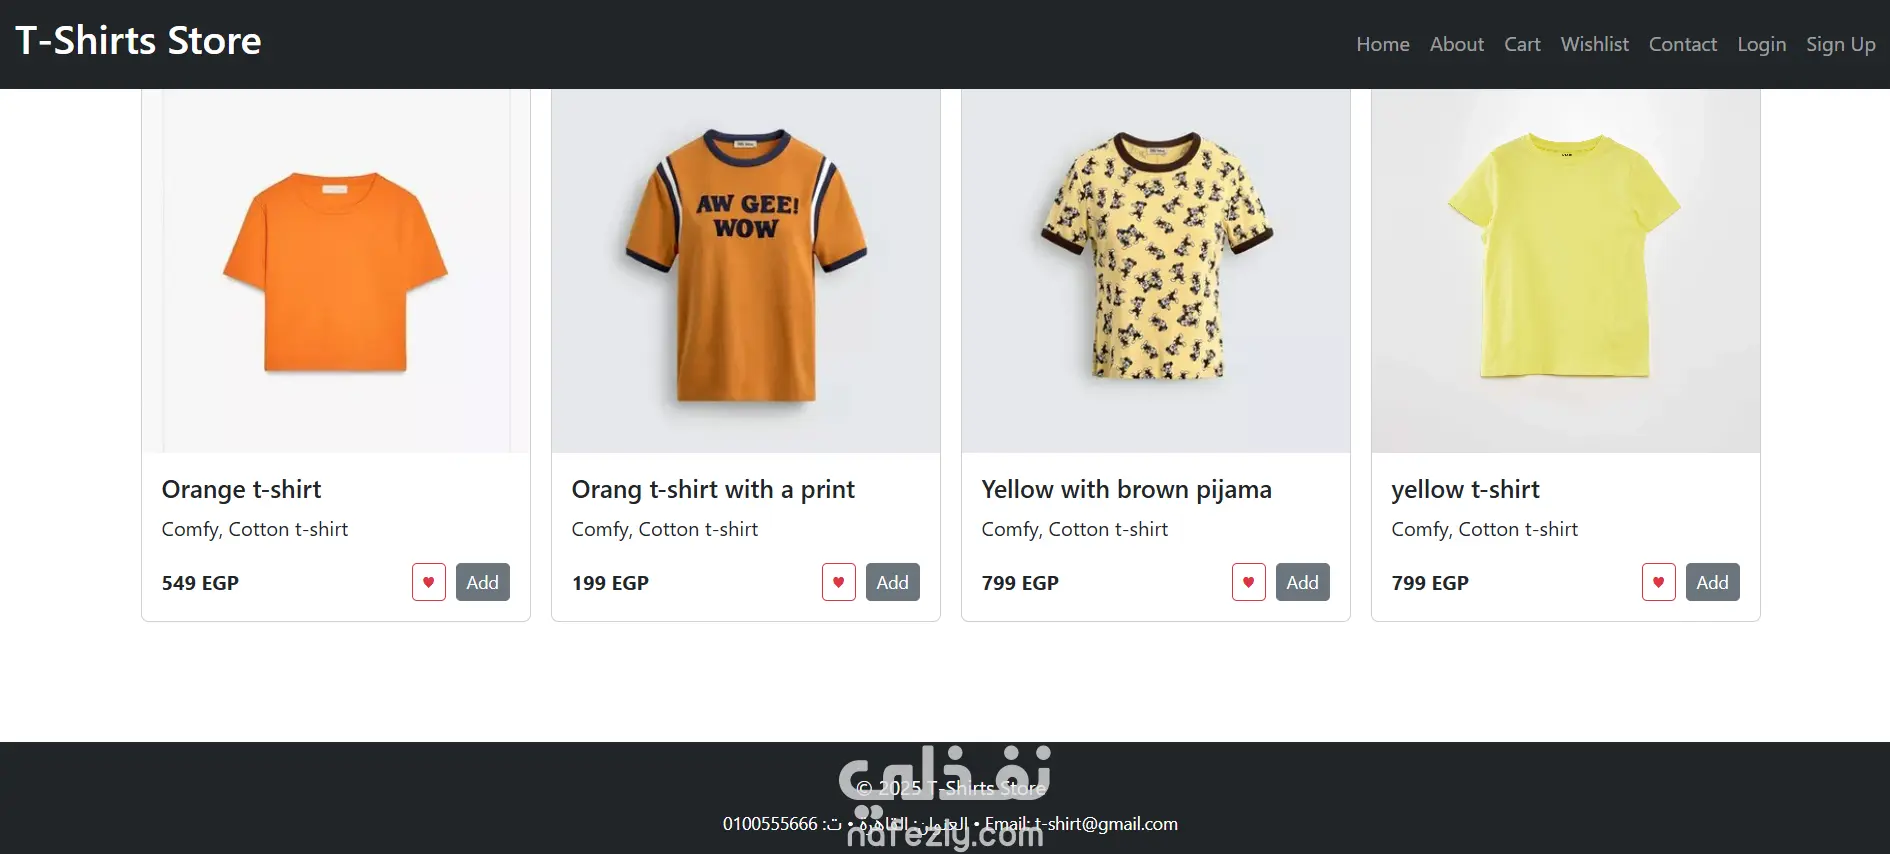Screen dimensions: 1890x854
Task: Add the 199 EGP shirt to cart
Action: (893, 582)
